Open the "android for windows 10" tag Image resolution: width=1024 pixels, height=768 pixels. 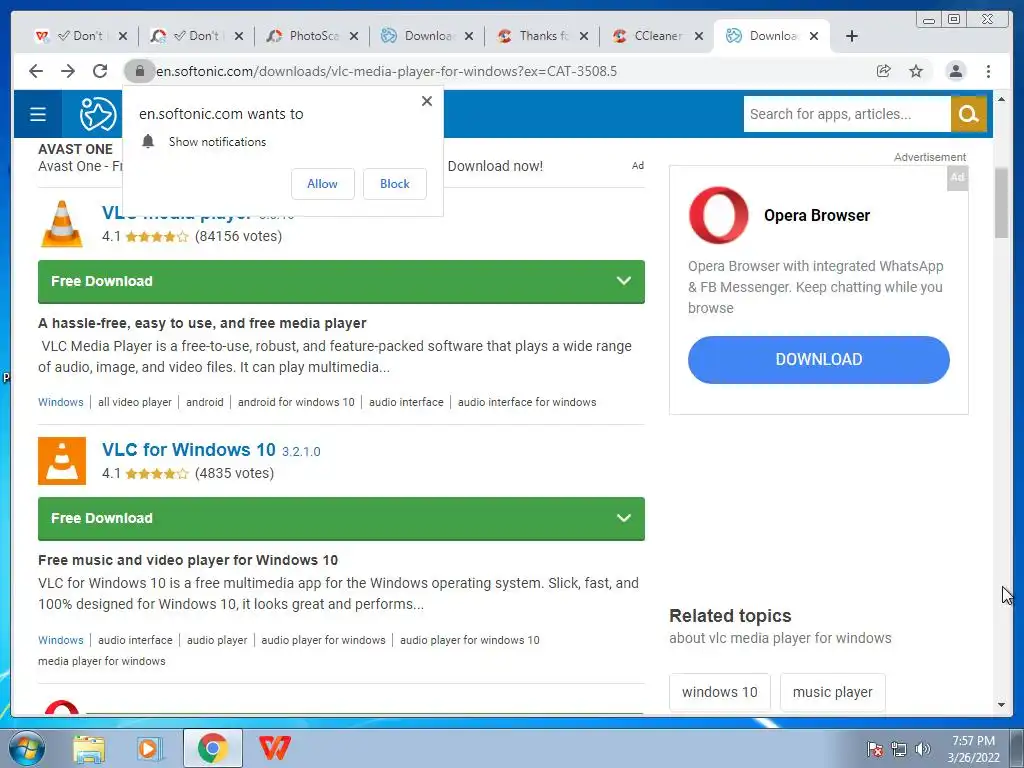tap(296, 402)
